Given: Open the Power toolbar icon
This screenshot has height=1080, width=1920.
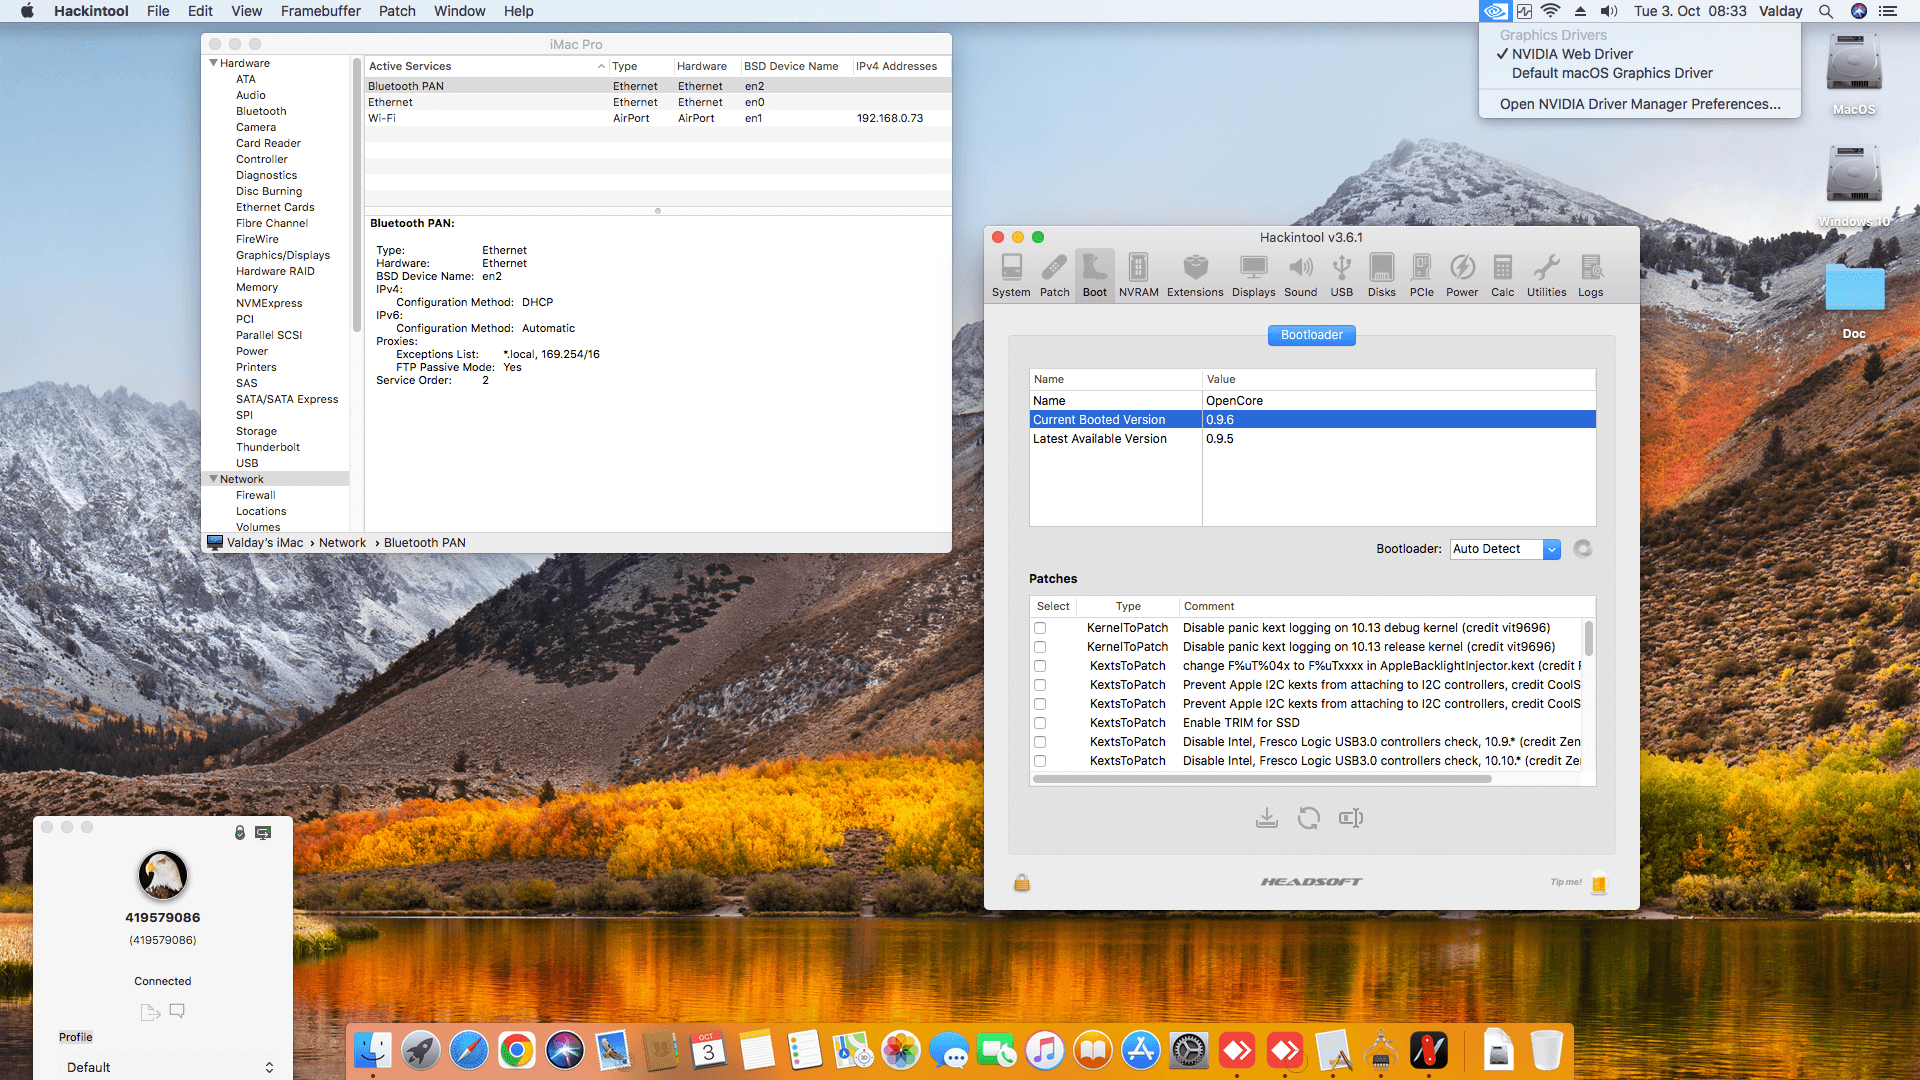Looking at the screenshot, I should point(1462,275).
